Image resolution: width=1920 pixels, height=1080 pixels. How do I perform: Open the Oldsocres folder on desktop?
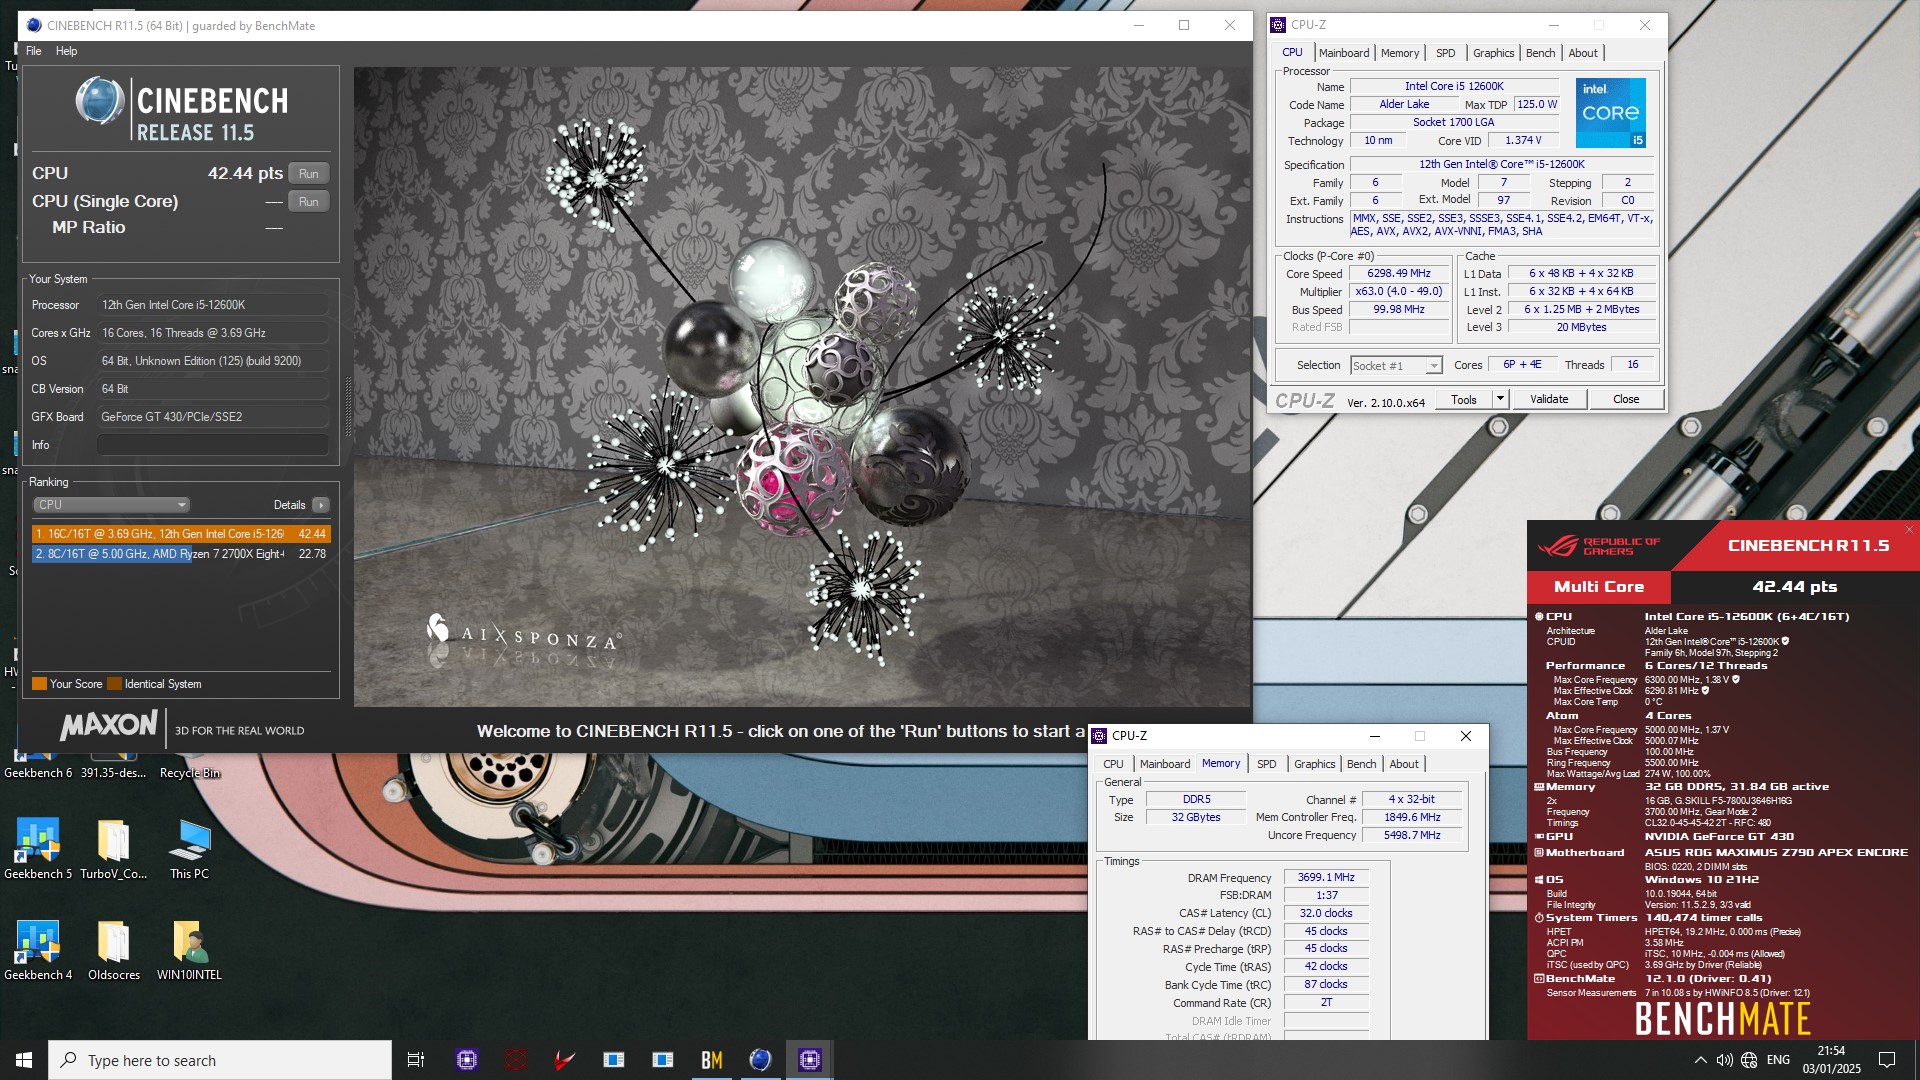113,951
